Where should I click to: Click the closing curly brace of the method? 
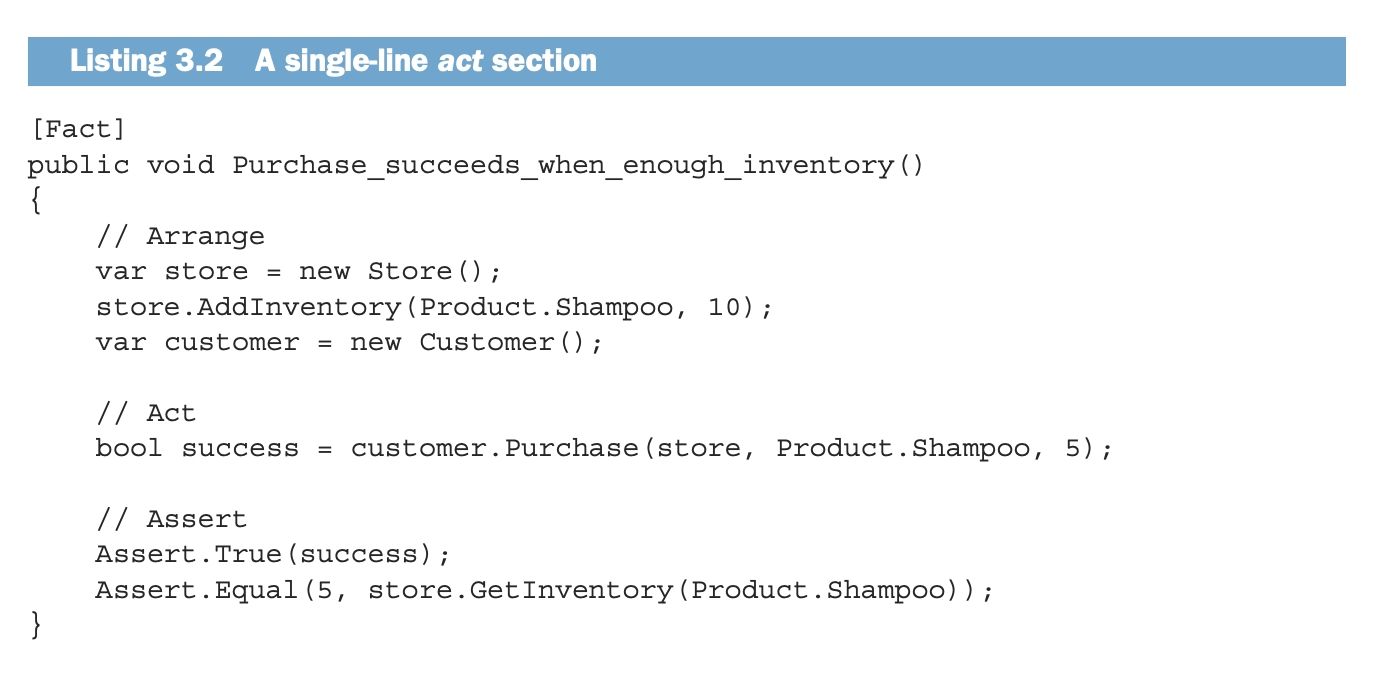click(37, 626)
